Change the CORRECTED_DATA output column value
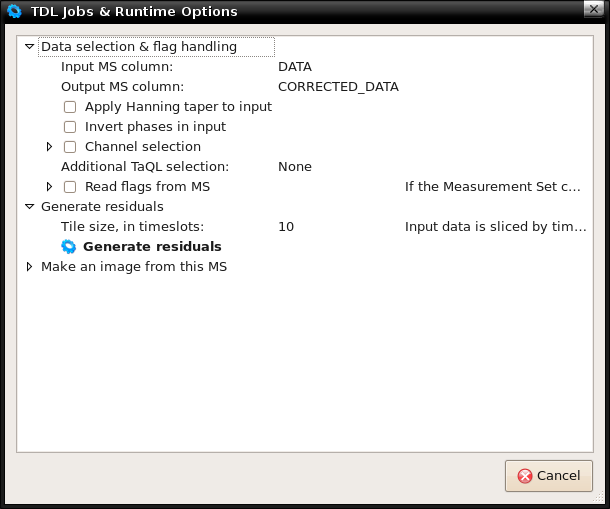The image size is (610, 509). [338, 87]
